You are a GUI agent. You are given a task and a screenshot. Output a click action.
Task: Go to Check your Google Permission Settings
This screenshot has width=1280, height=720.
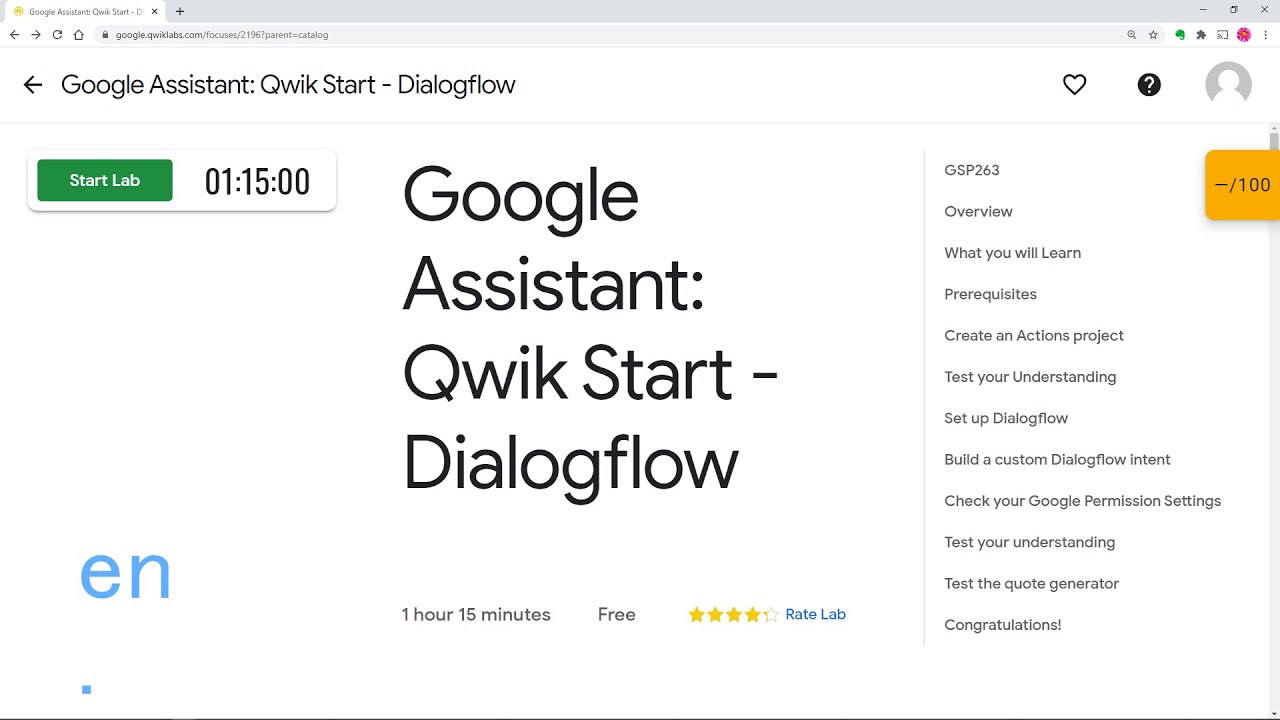click(1082, 501)
